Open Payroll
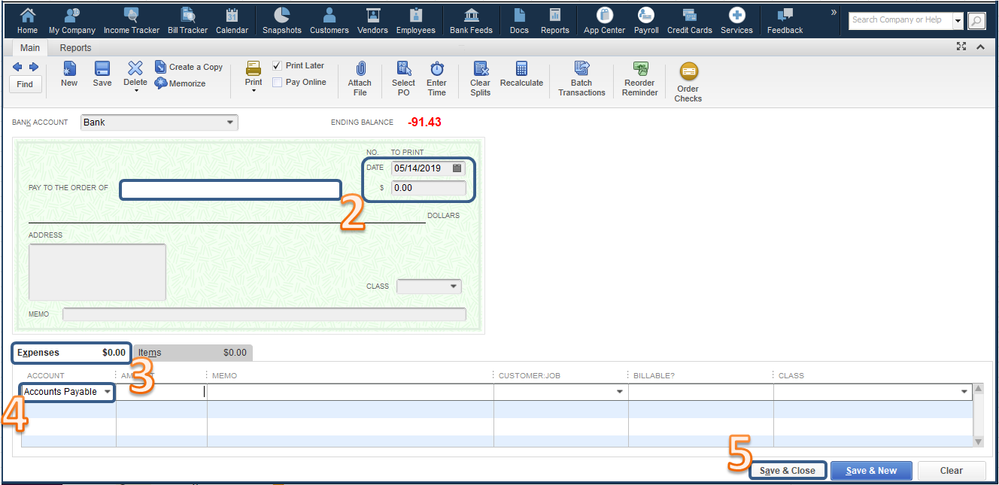Viewport: 999px width, 485px height. [x=646, y=20]
